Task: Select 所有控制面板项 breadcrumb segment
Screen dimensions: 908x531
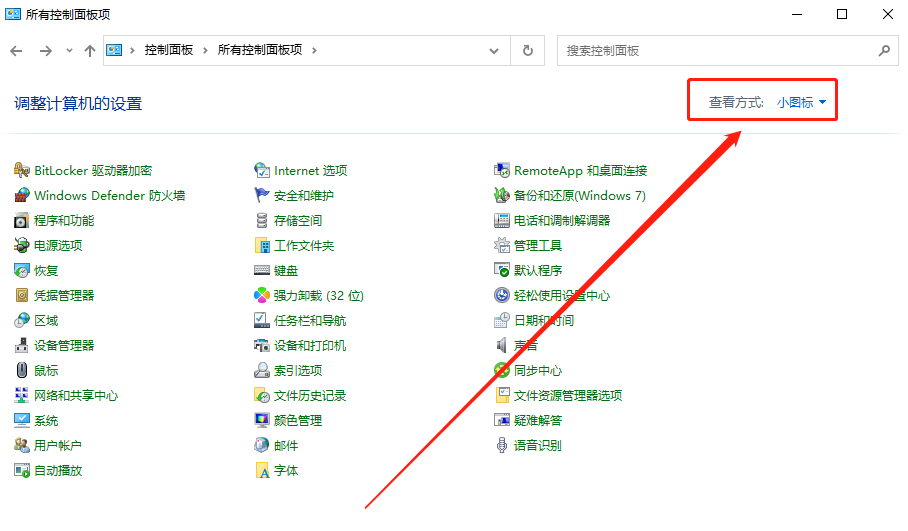Action: pos(260,50)
